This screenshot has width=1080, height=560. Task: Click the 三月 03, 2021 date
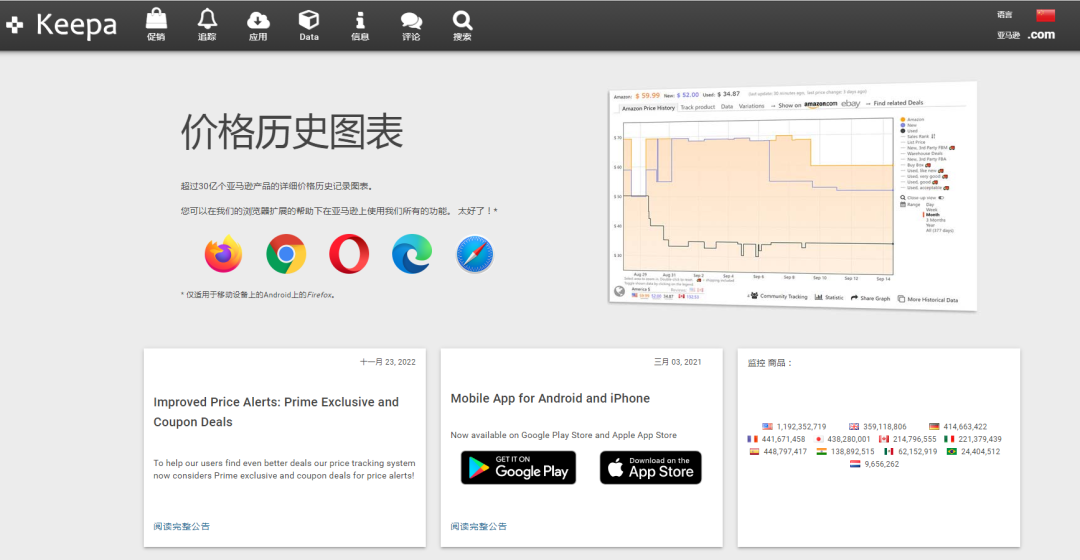678,362
